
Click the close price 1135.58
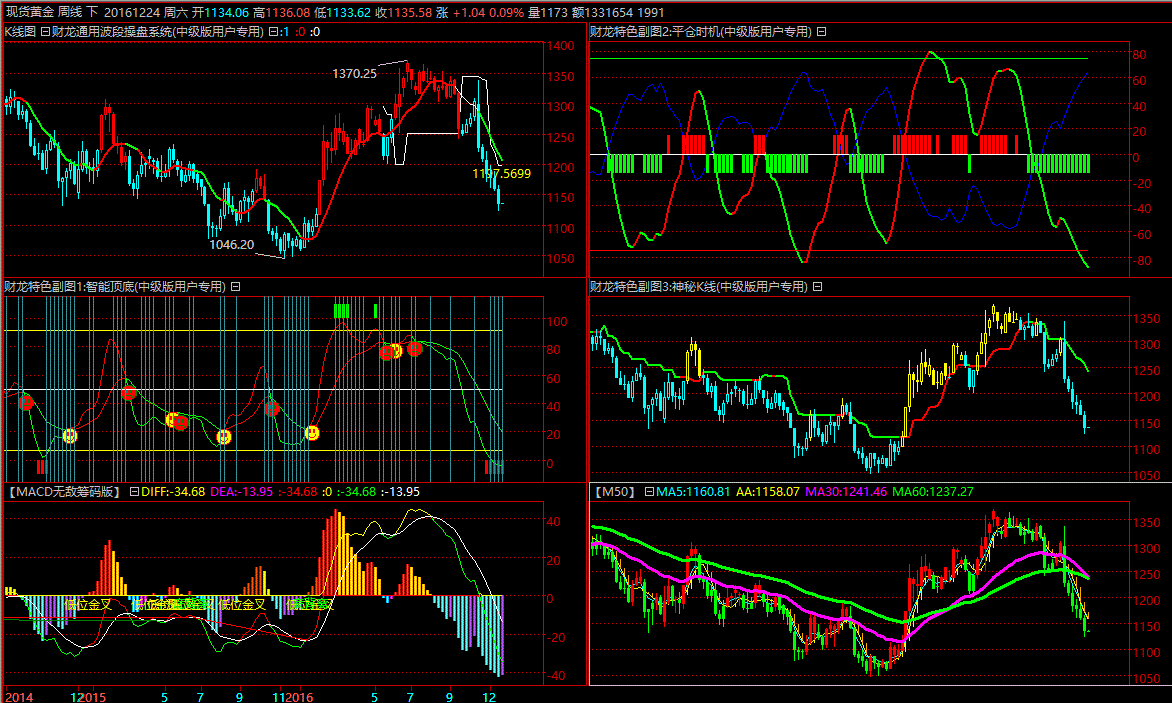click(x=410, y=12)
